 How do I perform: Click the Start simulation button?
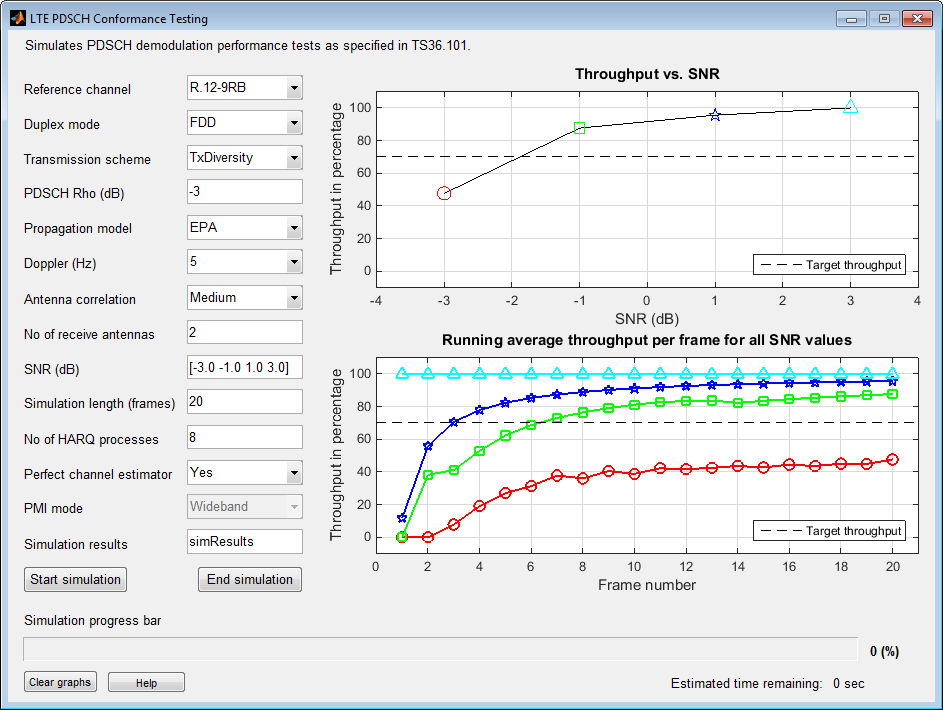(75, 580)
